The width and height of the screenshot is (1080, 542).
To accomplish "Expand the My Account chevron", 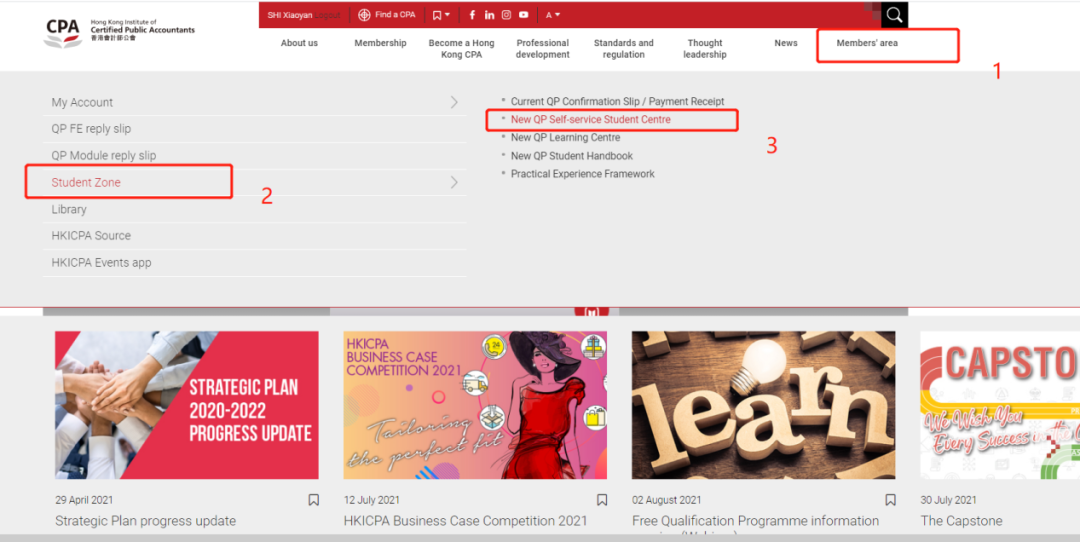I will 454,102.
